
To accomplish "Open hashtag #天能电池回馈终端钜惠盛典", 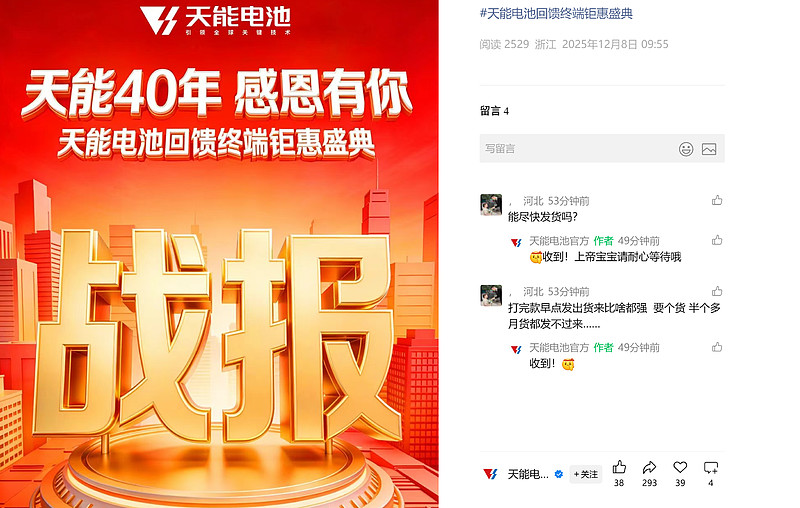I will coord(556,13).
